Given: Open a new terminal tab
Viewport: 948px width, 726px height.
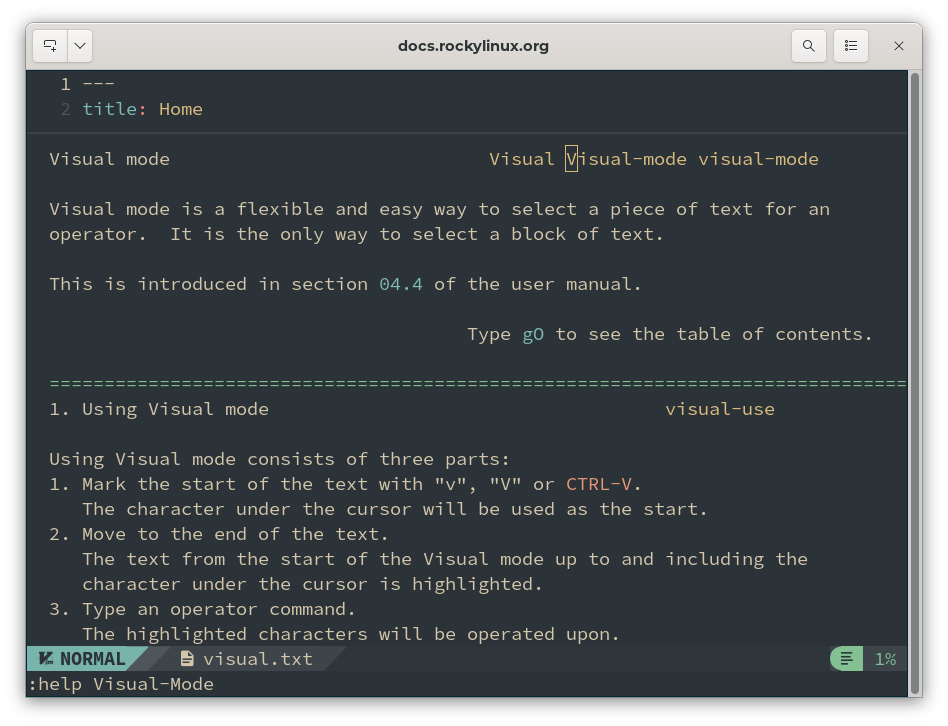Looking at the screenshot, I should tap(49, 45).
